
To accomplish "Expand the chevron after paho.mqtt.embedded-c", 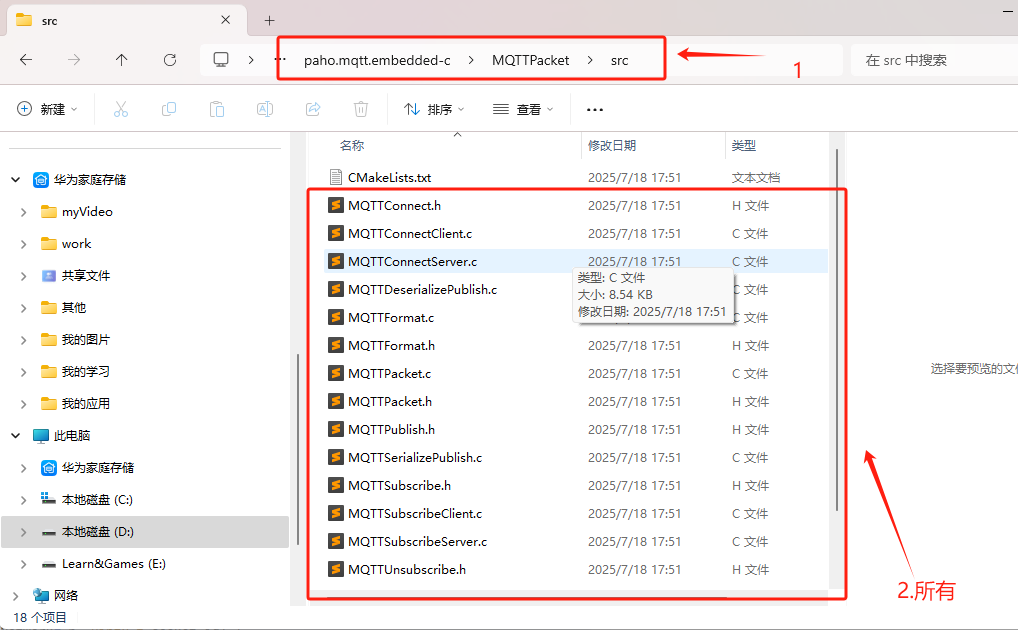I will point(471,60).
